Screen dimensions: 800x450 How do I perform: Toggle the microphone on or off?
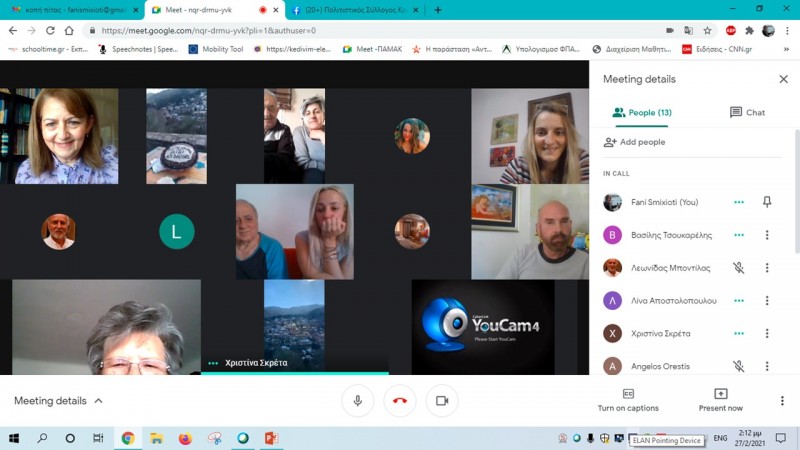coord(357,401)
